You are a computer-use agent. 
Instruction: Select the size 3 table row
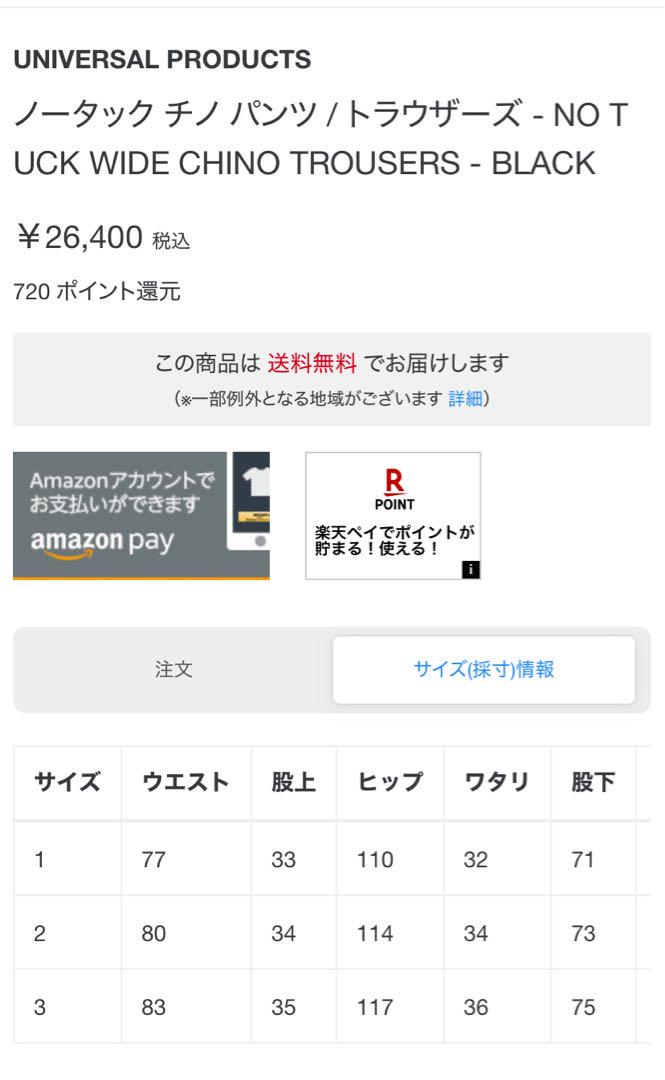(x=332, y=1006)
